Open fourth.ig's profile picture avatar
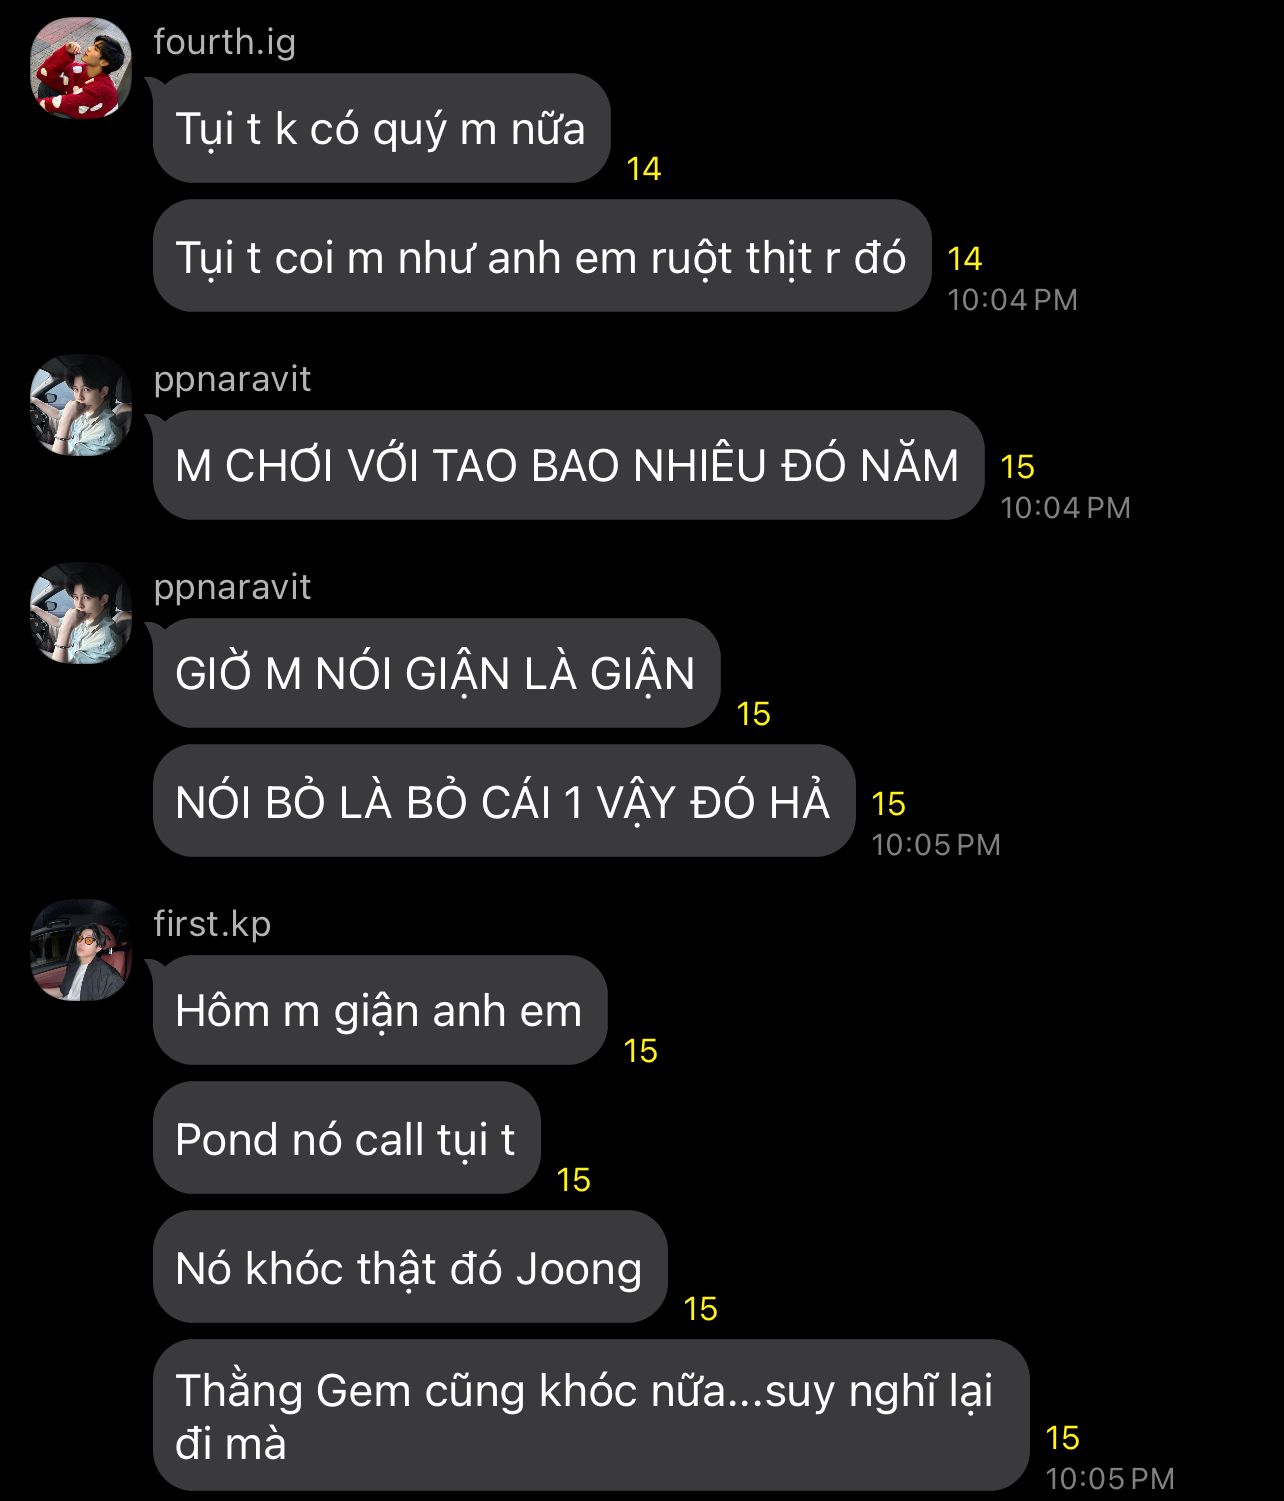The image size is (1284, 1501). coord(81,67)
